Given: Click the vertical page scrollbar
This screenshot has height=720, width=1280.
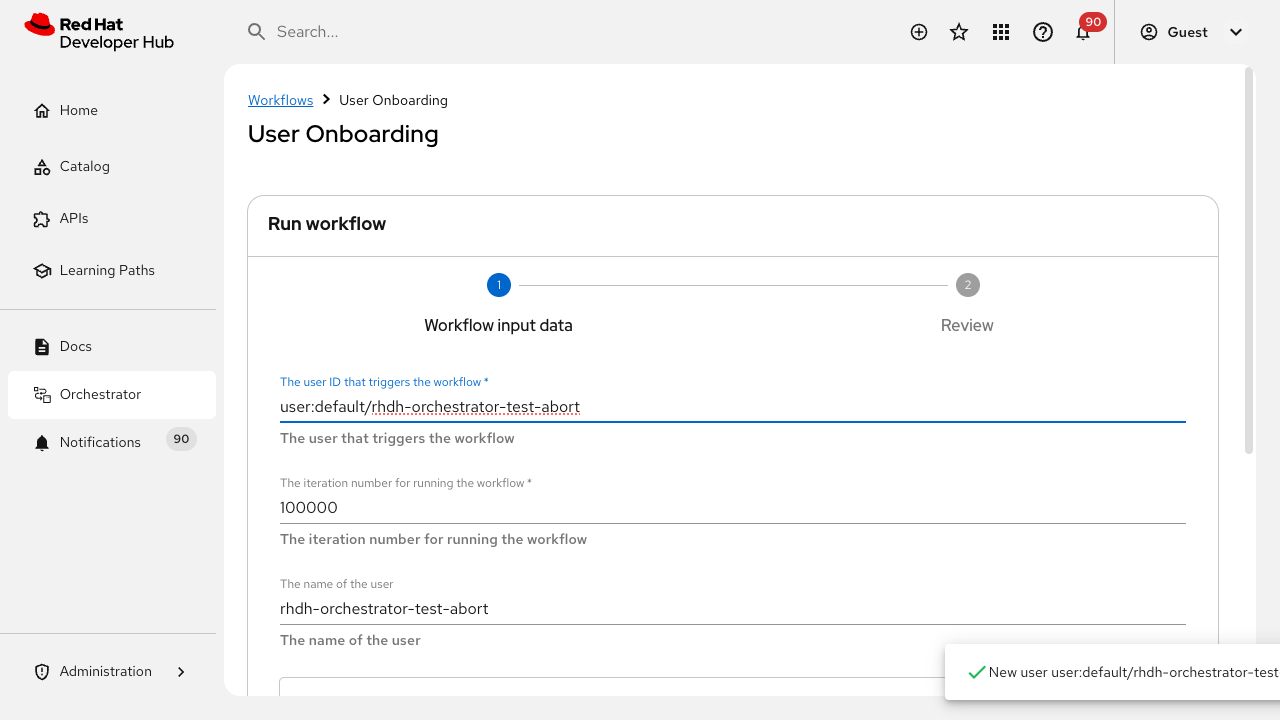Looking at the screenshot, I should click(1249, 260).
